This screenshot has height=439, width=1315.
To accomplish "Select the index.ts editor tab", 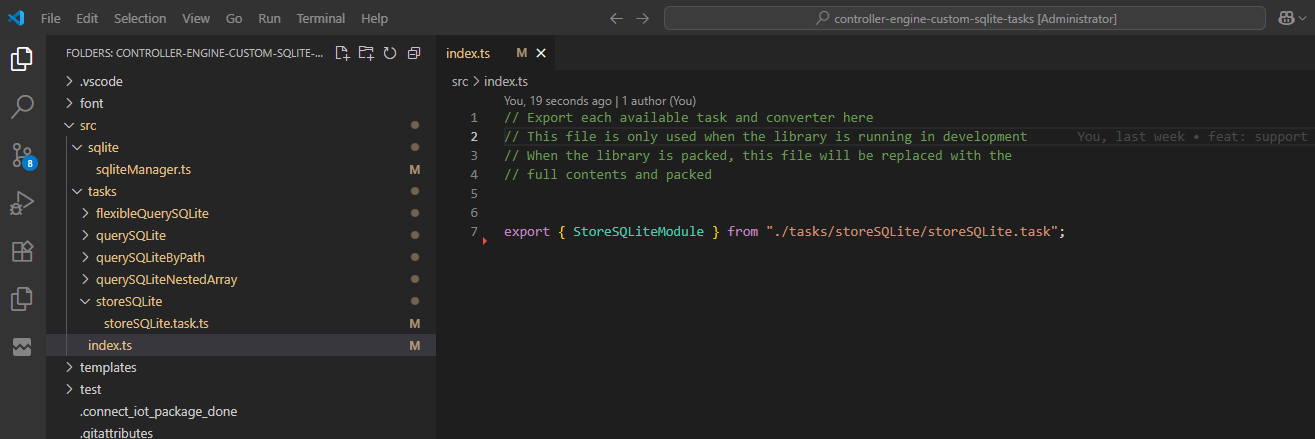I will (495, 53).
